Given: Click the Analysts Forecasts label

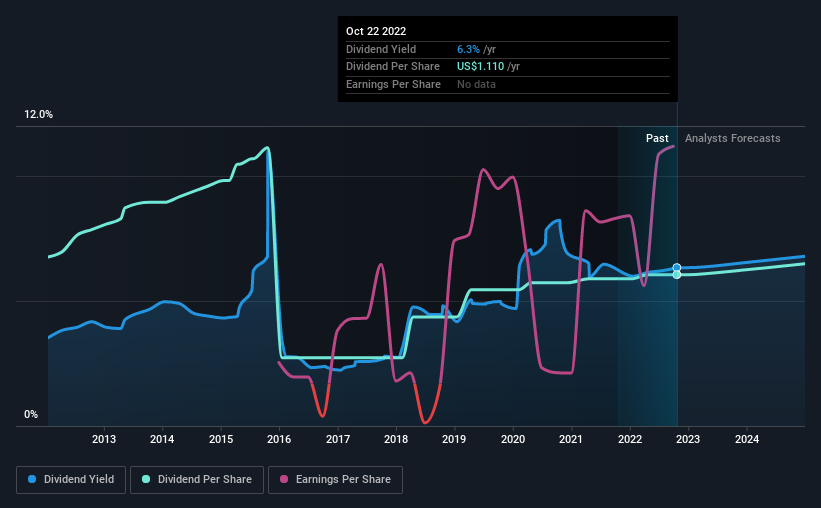Looking at the screenshot, I should [x=733, y=138].
